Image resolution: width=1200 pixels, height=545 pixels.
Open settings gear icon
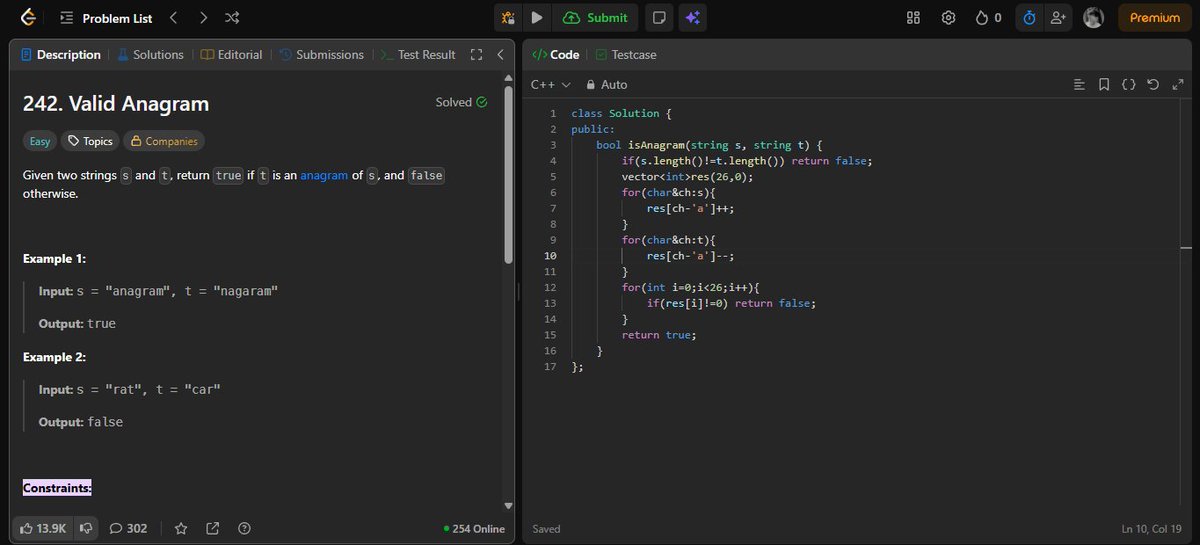tap(949, 18)
